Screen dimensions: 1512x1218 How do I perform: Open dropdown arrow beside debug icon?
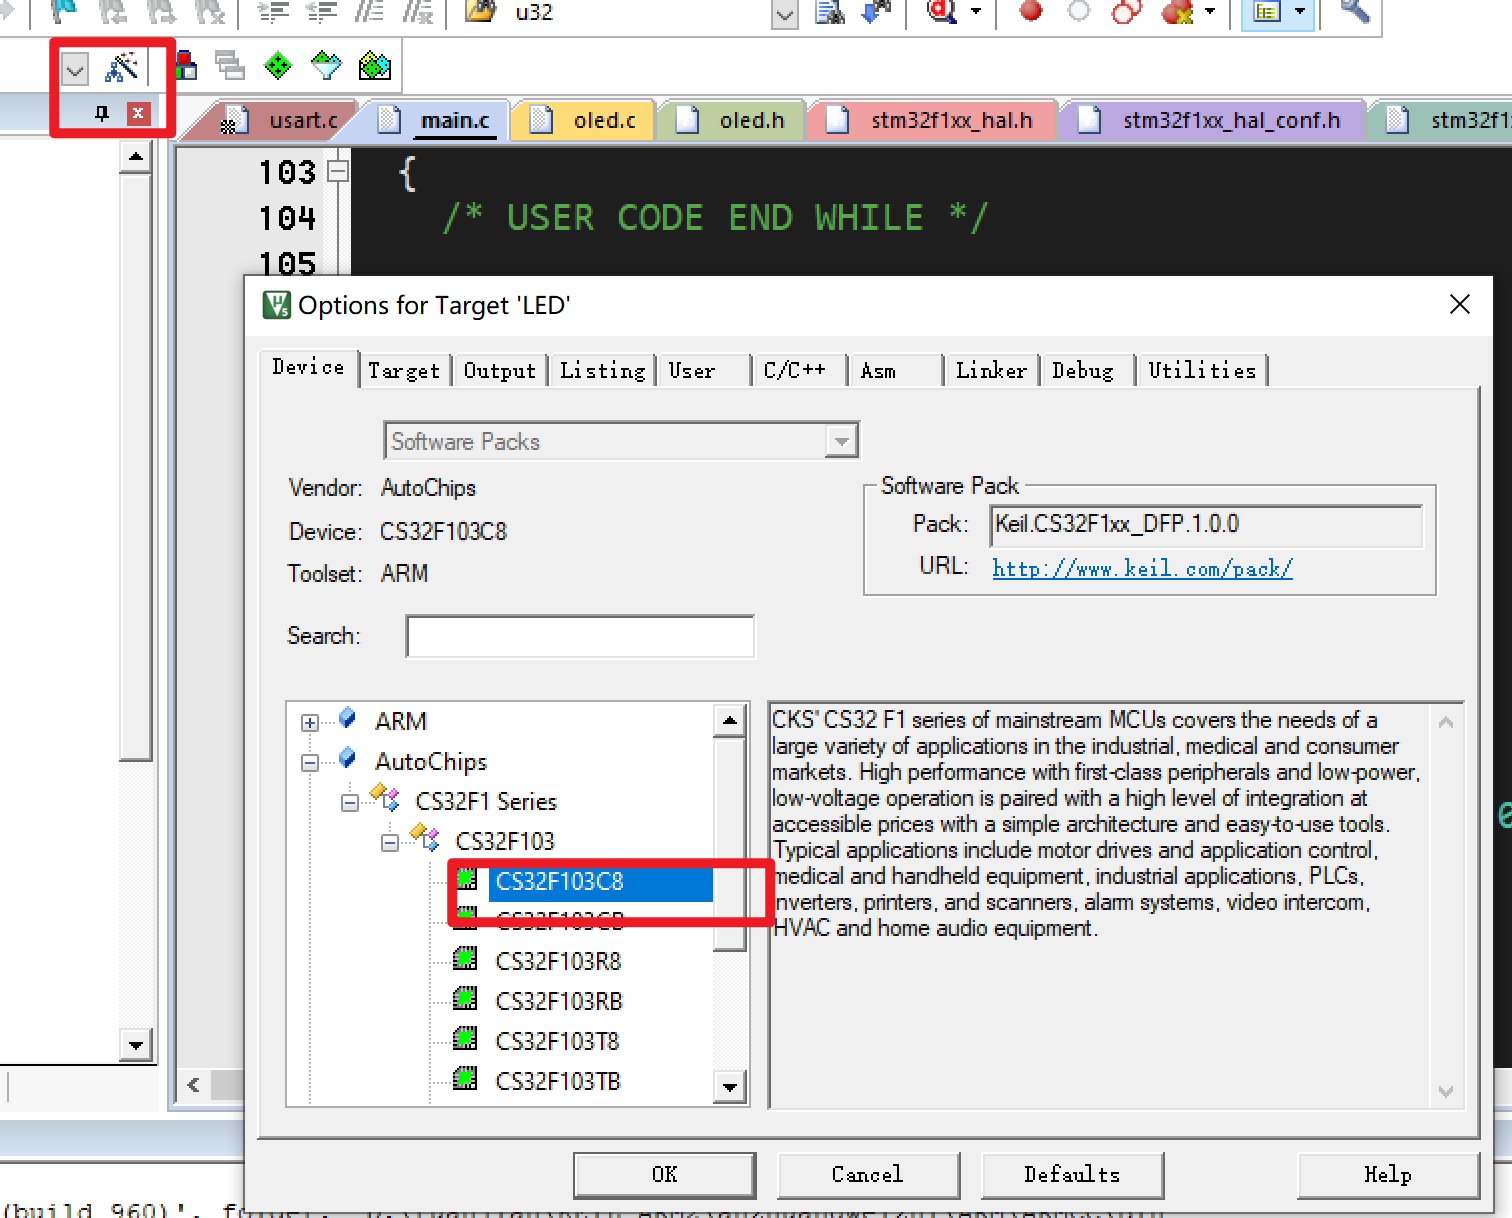pyautogui.click(x=976, y=12)
